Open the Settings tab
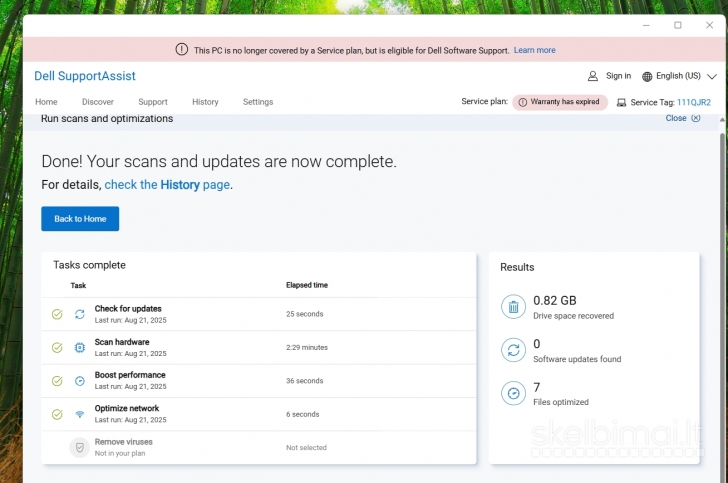Screen dimensions: 728x483 pos(258,102)
